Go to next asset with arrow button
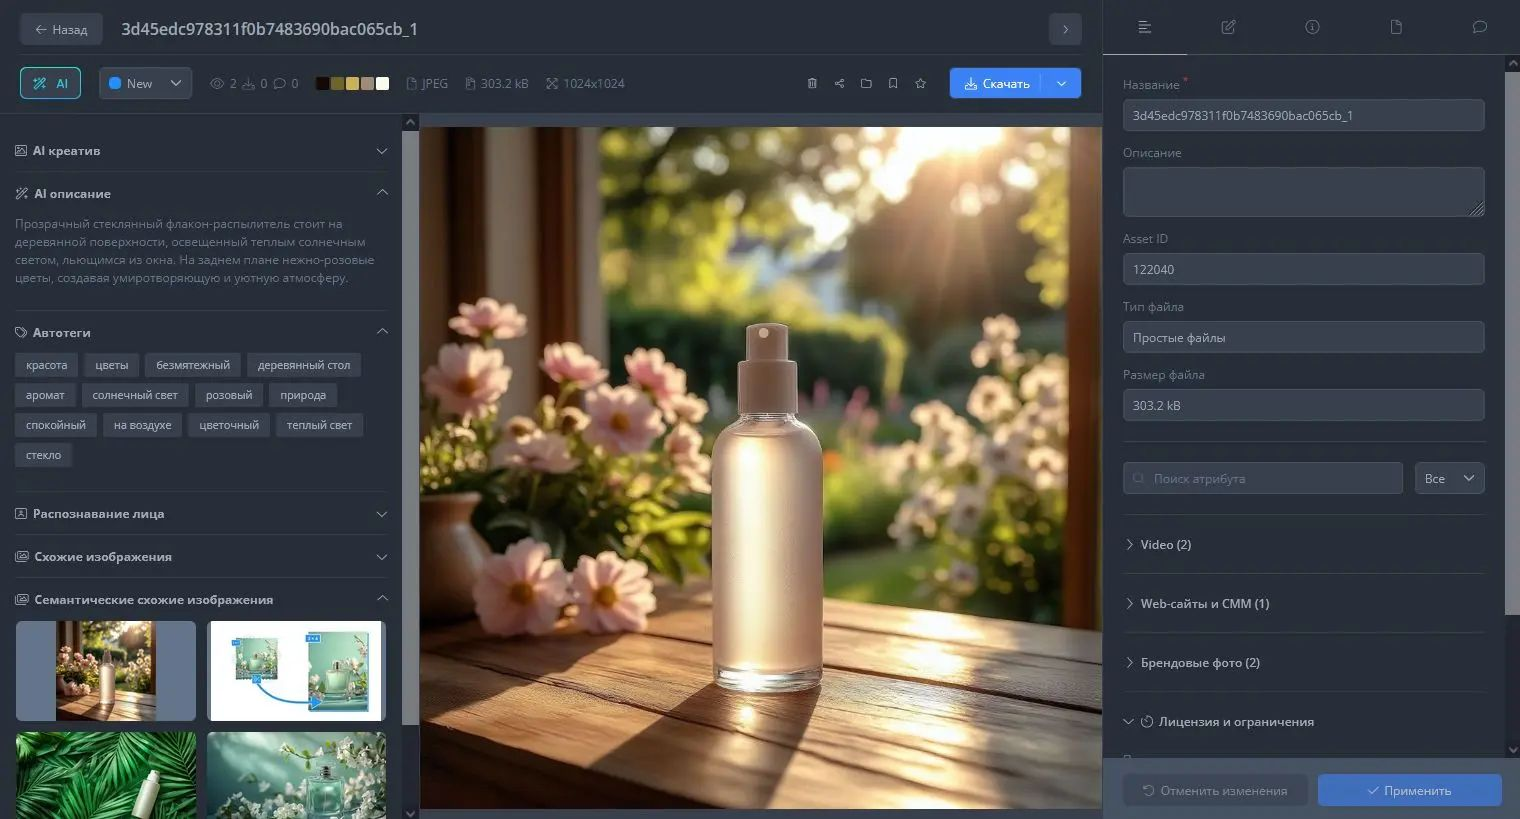This screenshot has height=819, width=1520. pos(1065,29)
